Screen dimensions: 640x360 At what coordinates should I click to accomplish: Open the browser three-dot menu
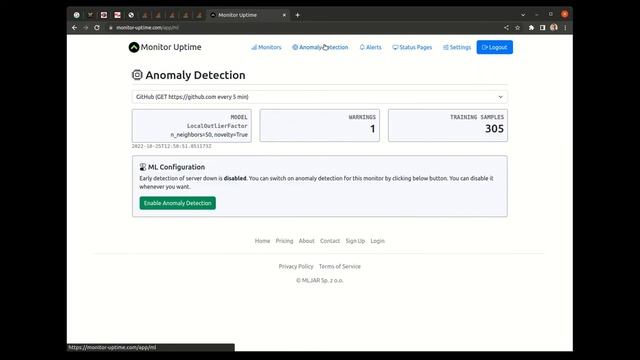pyautogui.click(x=565, y=28)
